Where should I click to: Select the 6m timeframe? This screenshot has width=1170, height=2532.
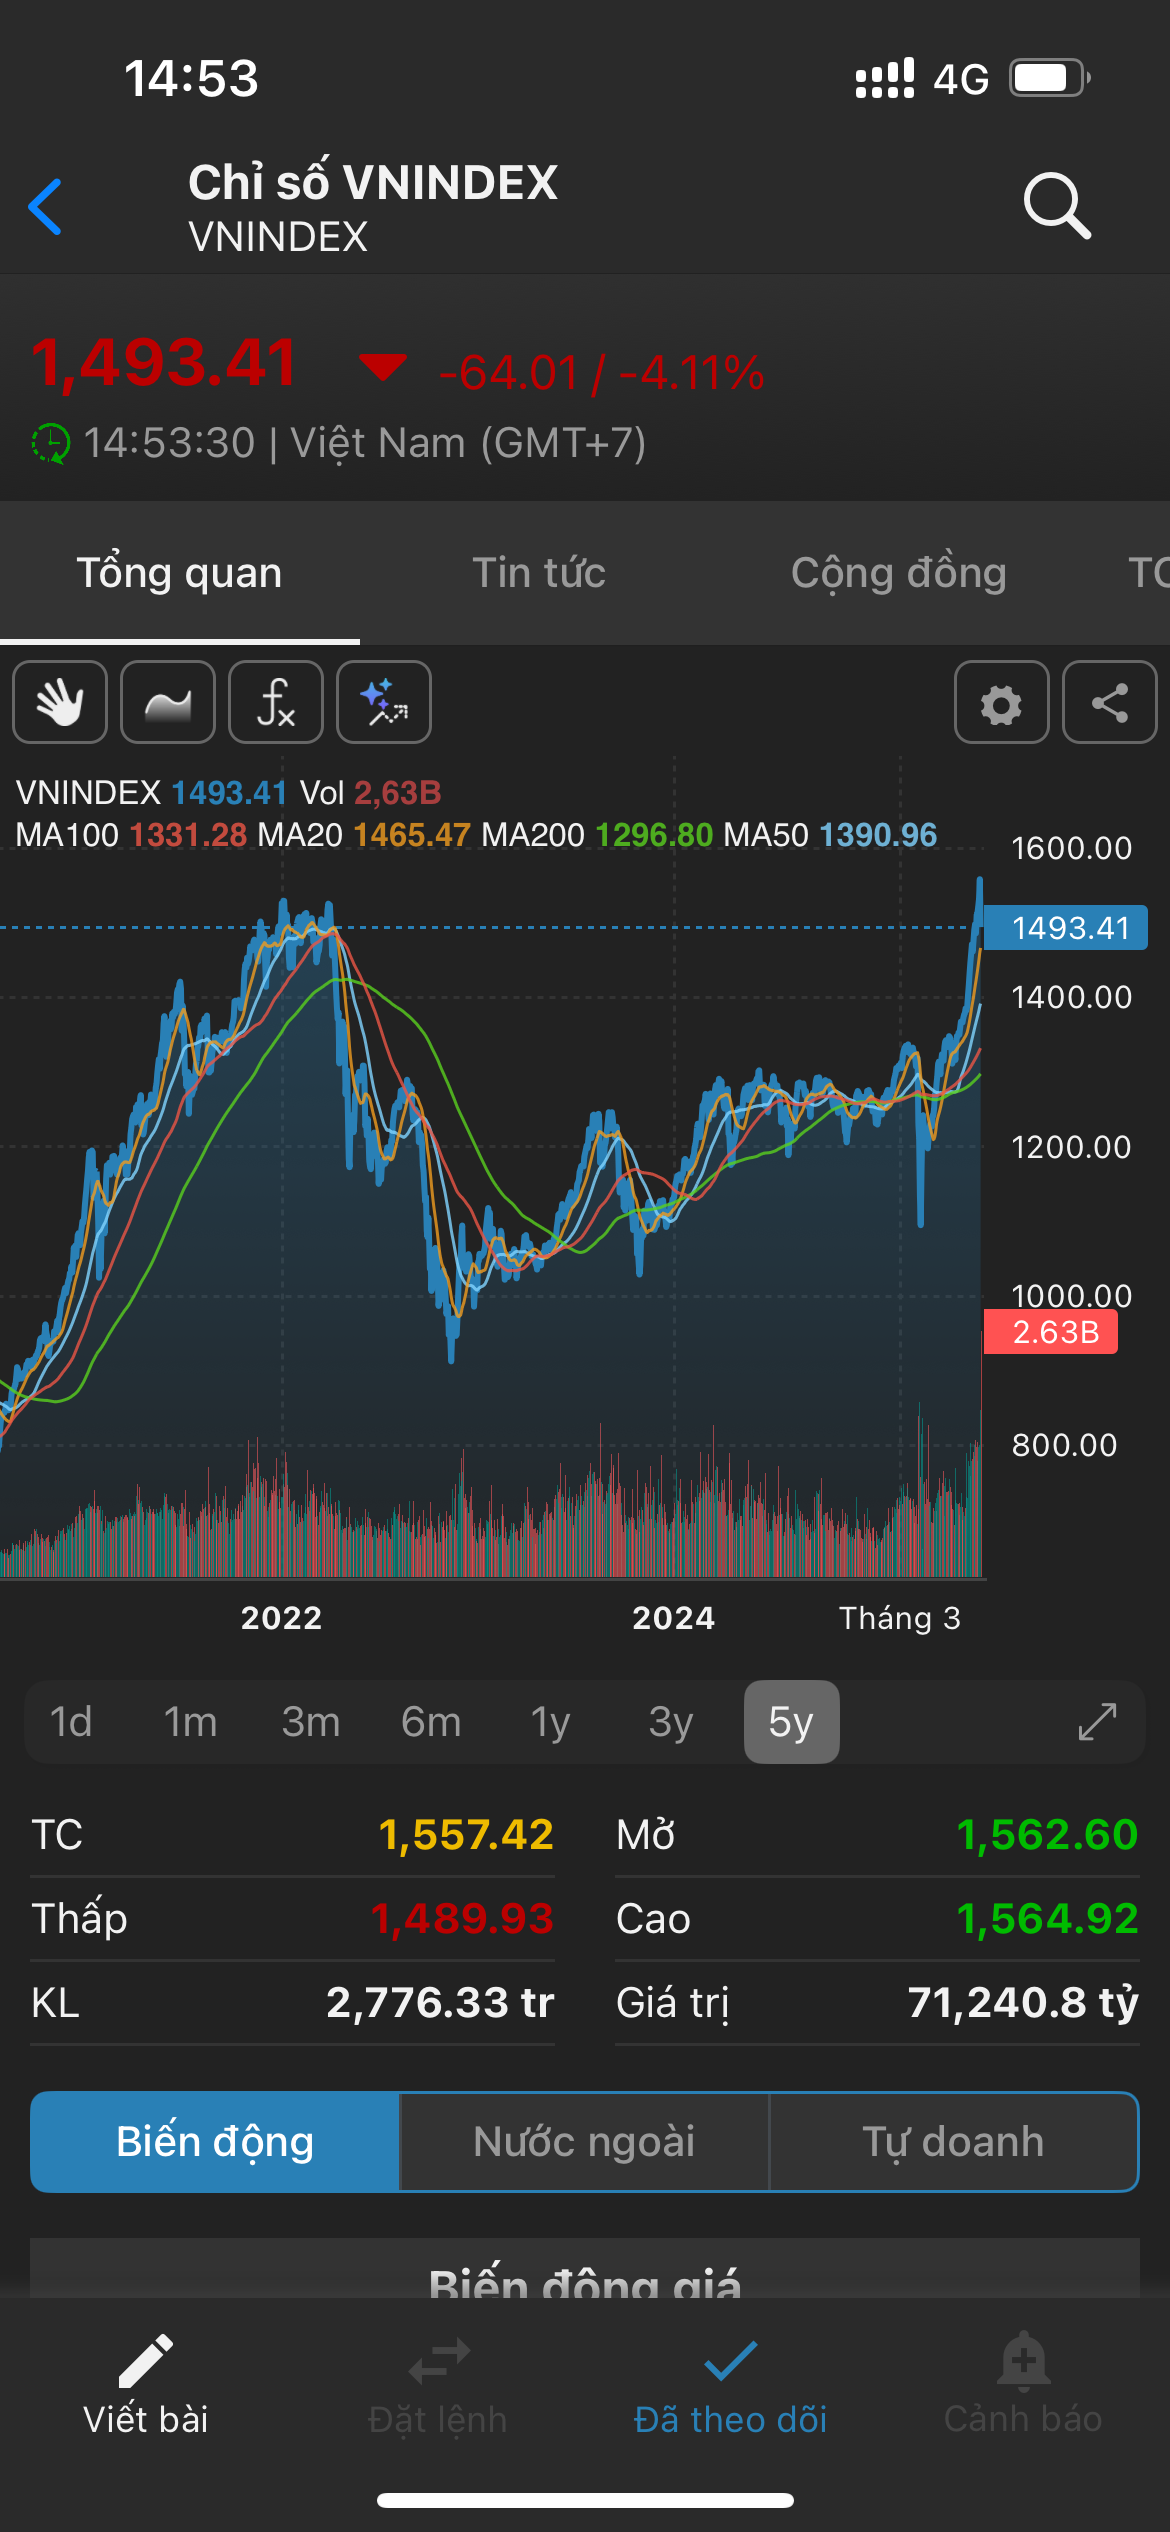coord(431,1722)
